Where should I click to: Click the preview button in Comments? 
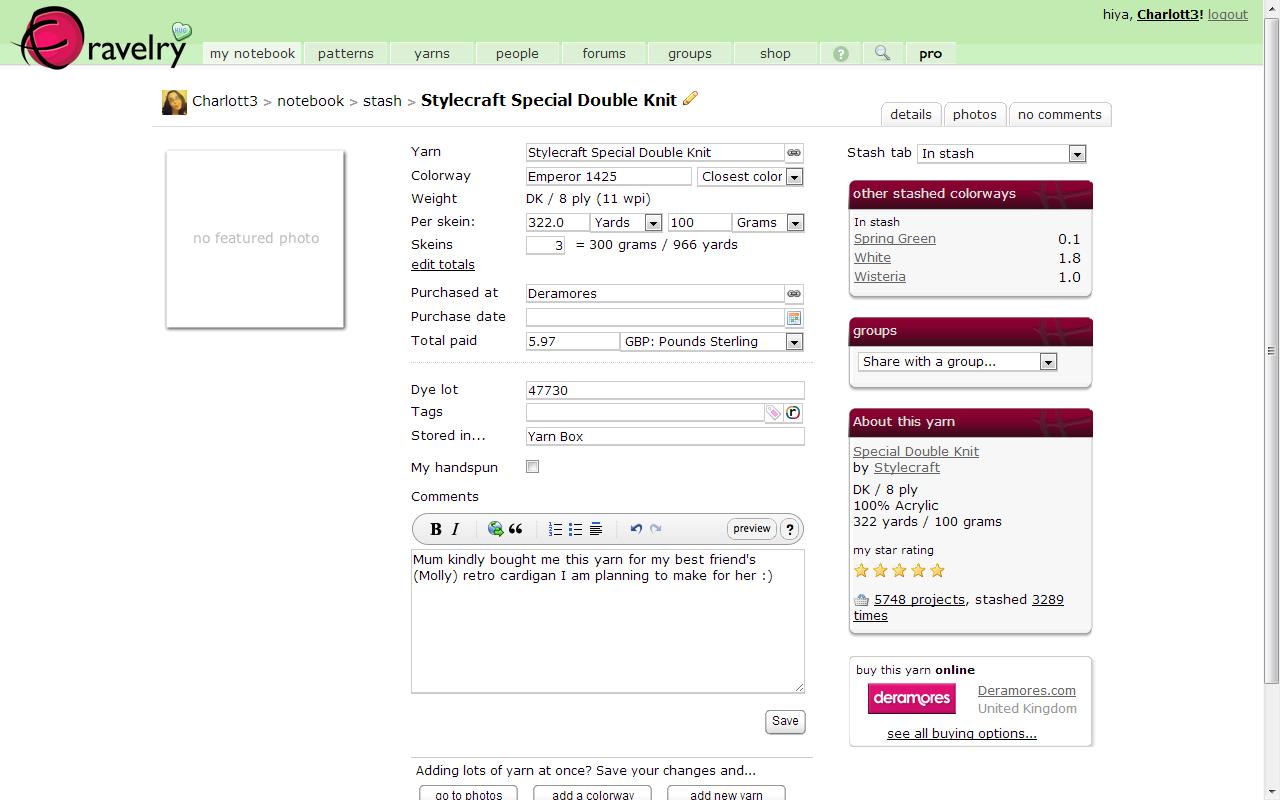752,529
